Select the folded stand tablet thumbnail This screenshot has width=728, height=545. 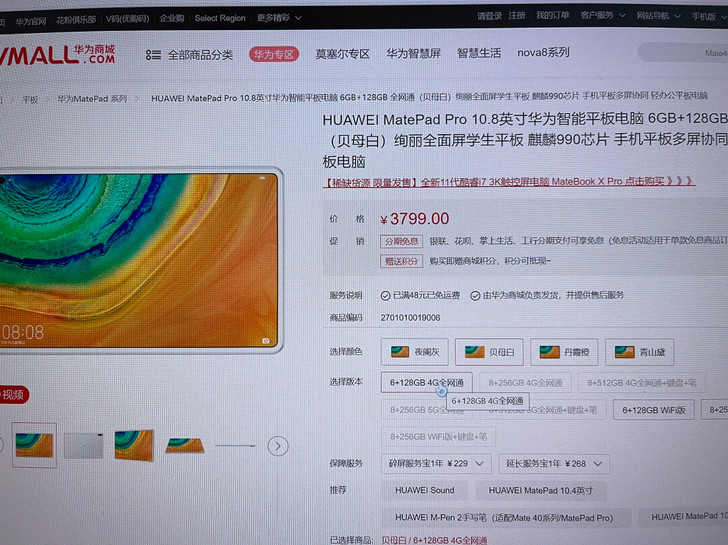(x=185, y=445)
